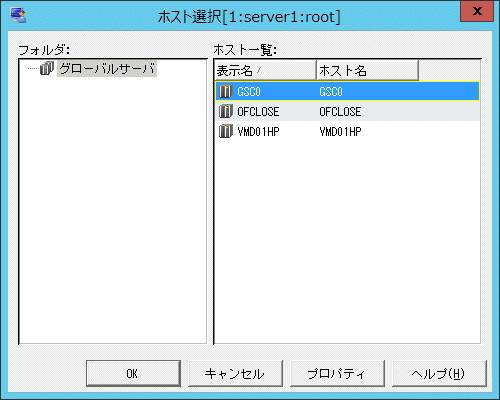Open help with the ヘルプ(H) button

click(x=439, y=373)
